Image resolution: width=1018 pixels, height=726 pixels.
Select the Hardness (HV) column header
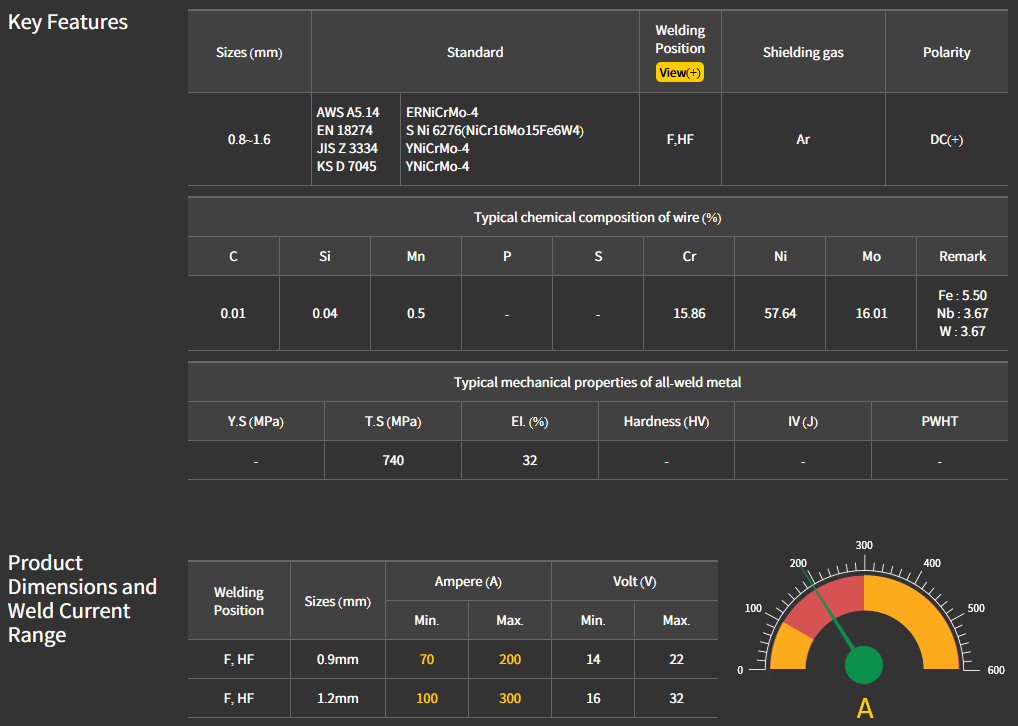(666, 422)
